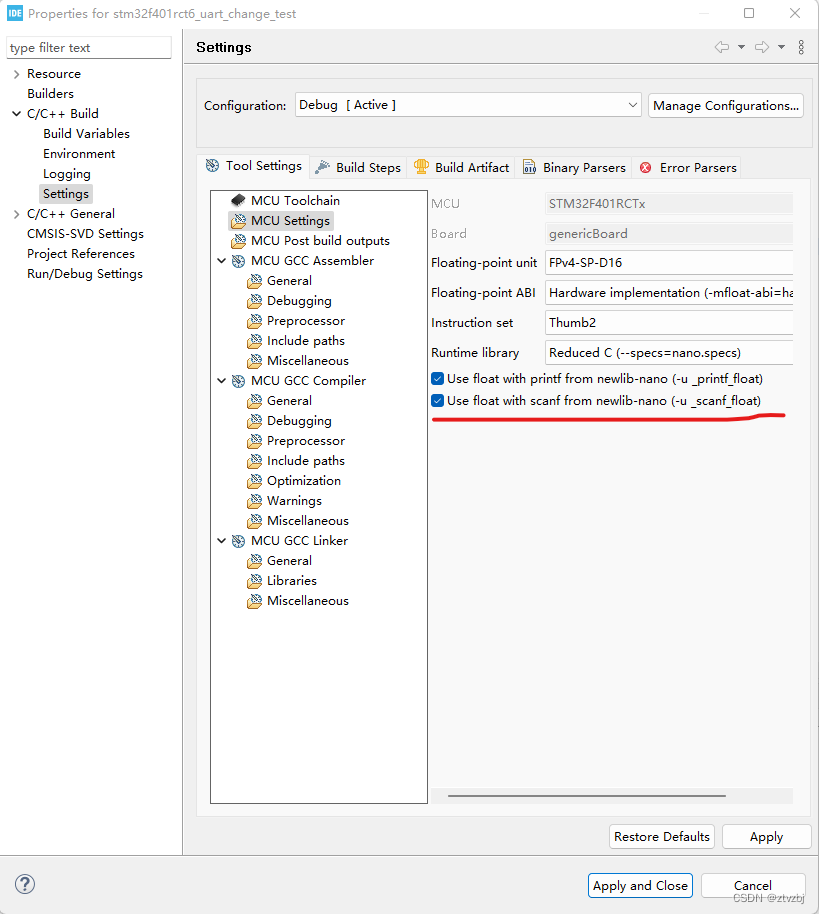Click the Apply and Close button

[640, 885]
